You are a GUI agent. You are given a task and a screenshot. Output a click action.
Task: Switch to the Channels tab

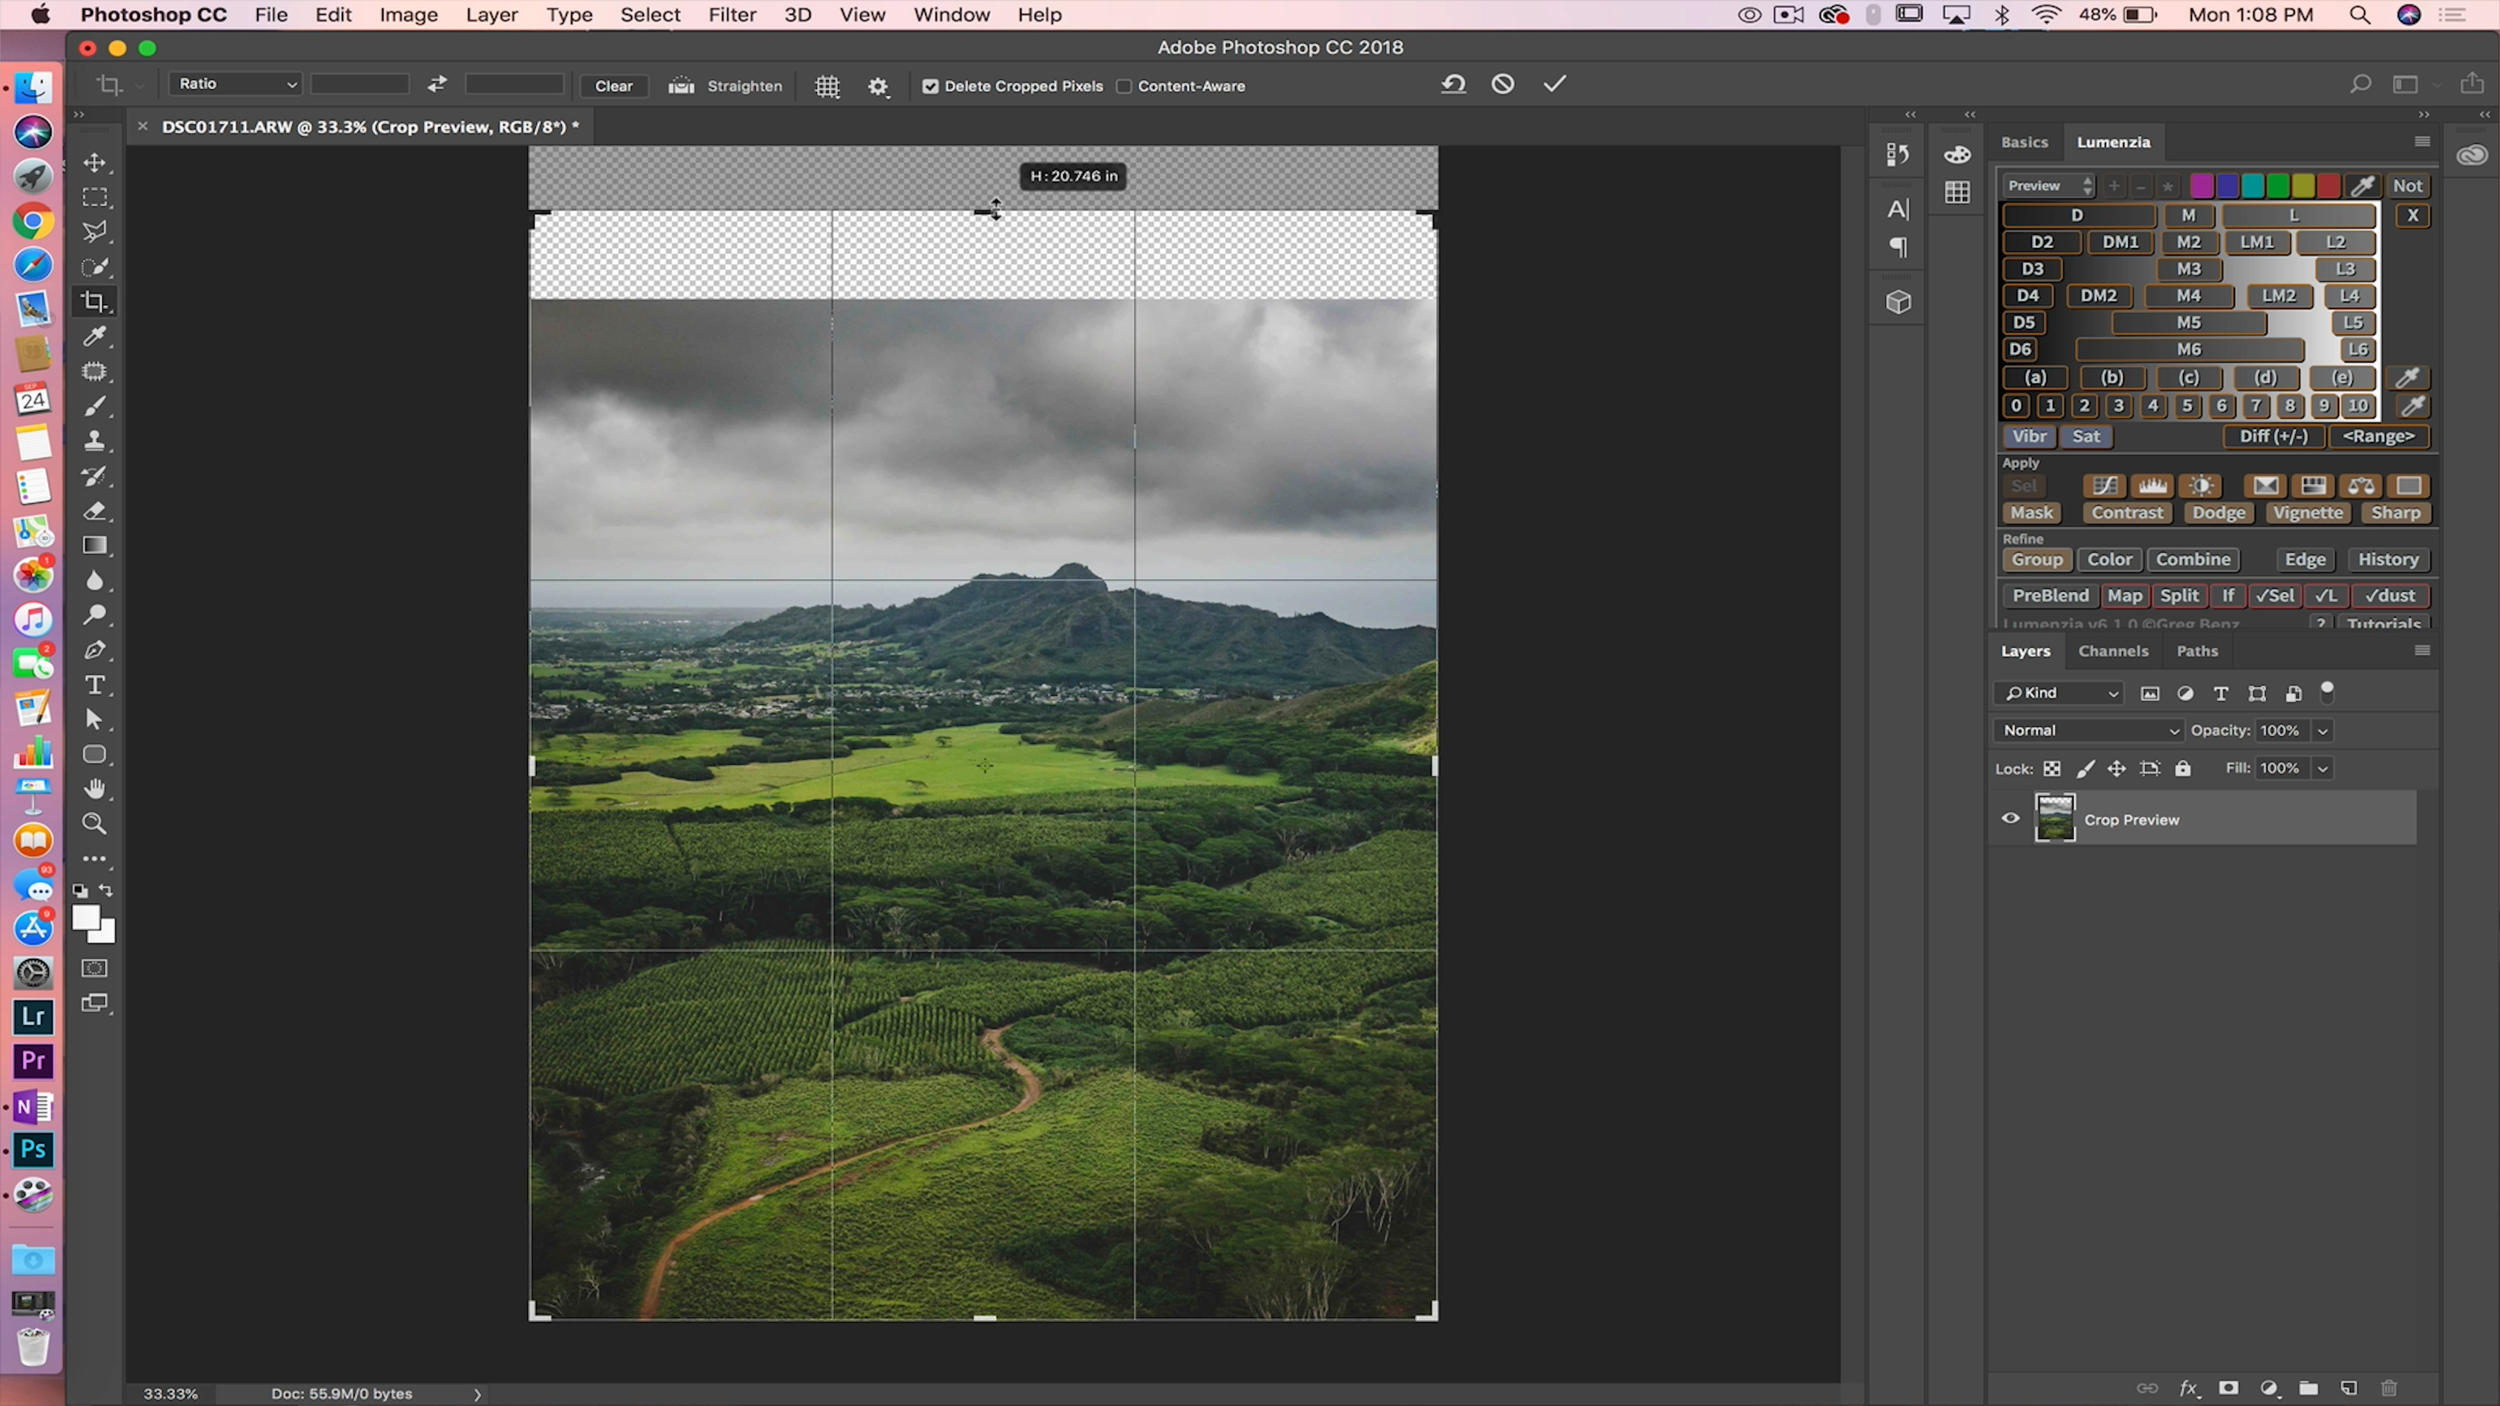[x=2113, y=651]
